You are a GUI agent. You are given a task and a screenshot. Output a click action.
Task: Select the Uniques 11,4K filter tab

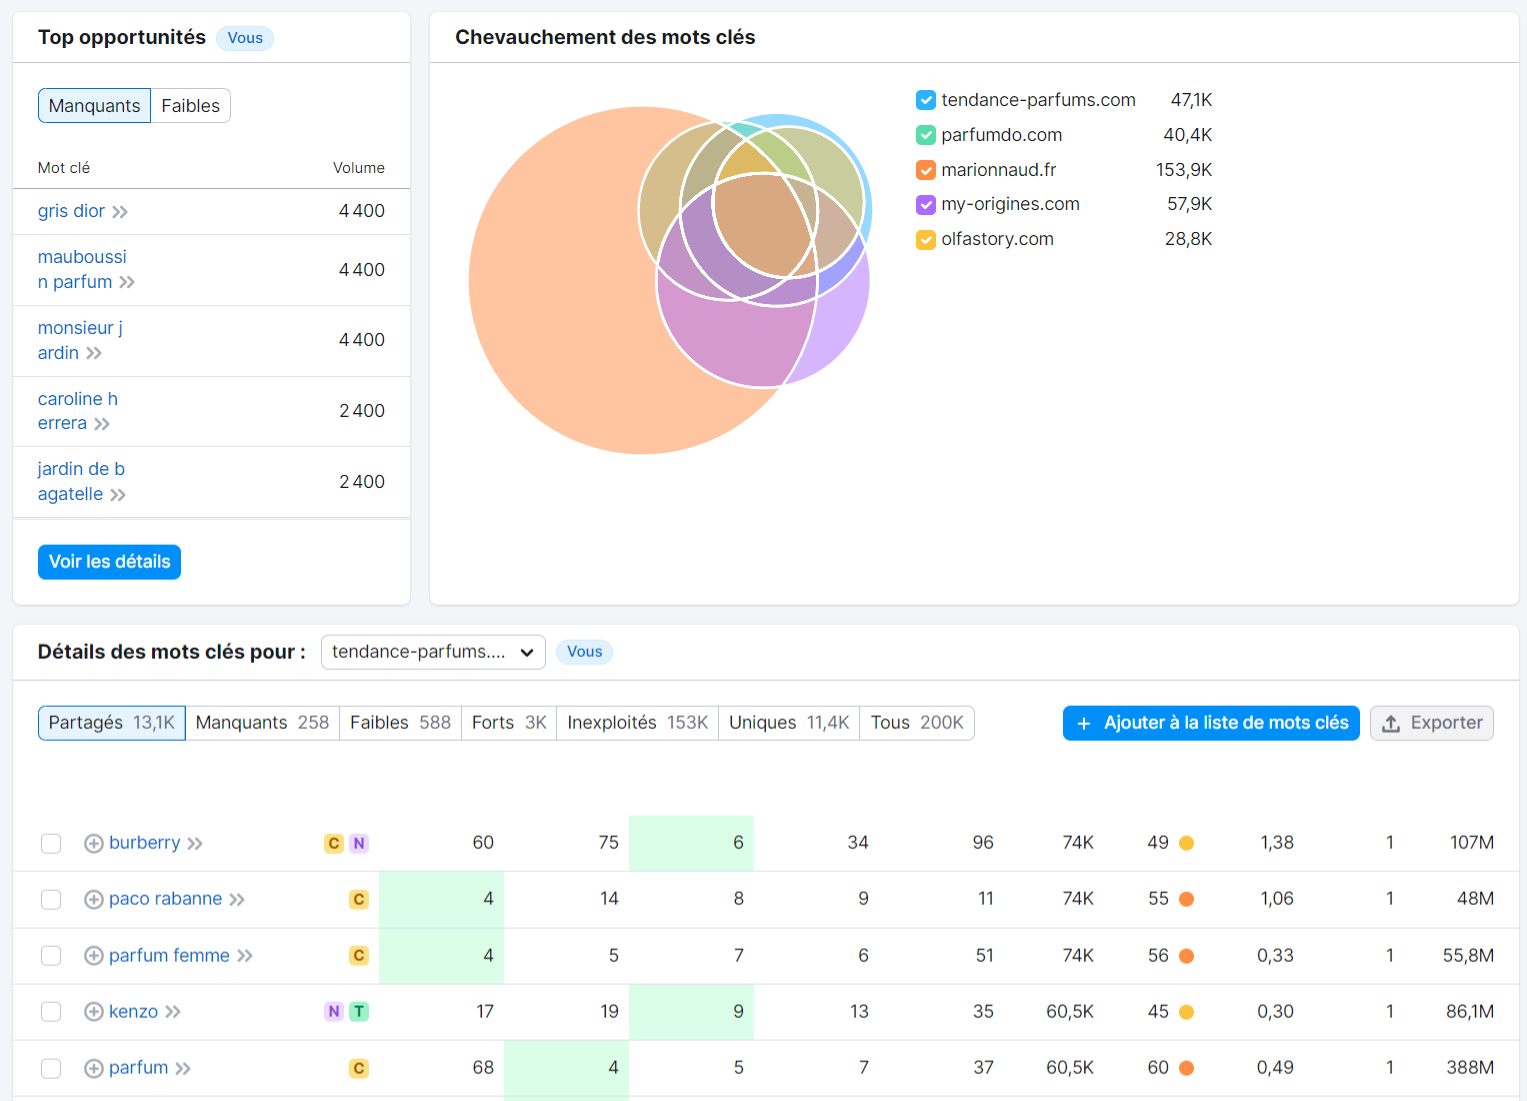[789, 723]
